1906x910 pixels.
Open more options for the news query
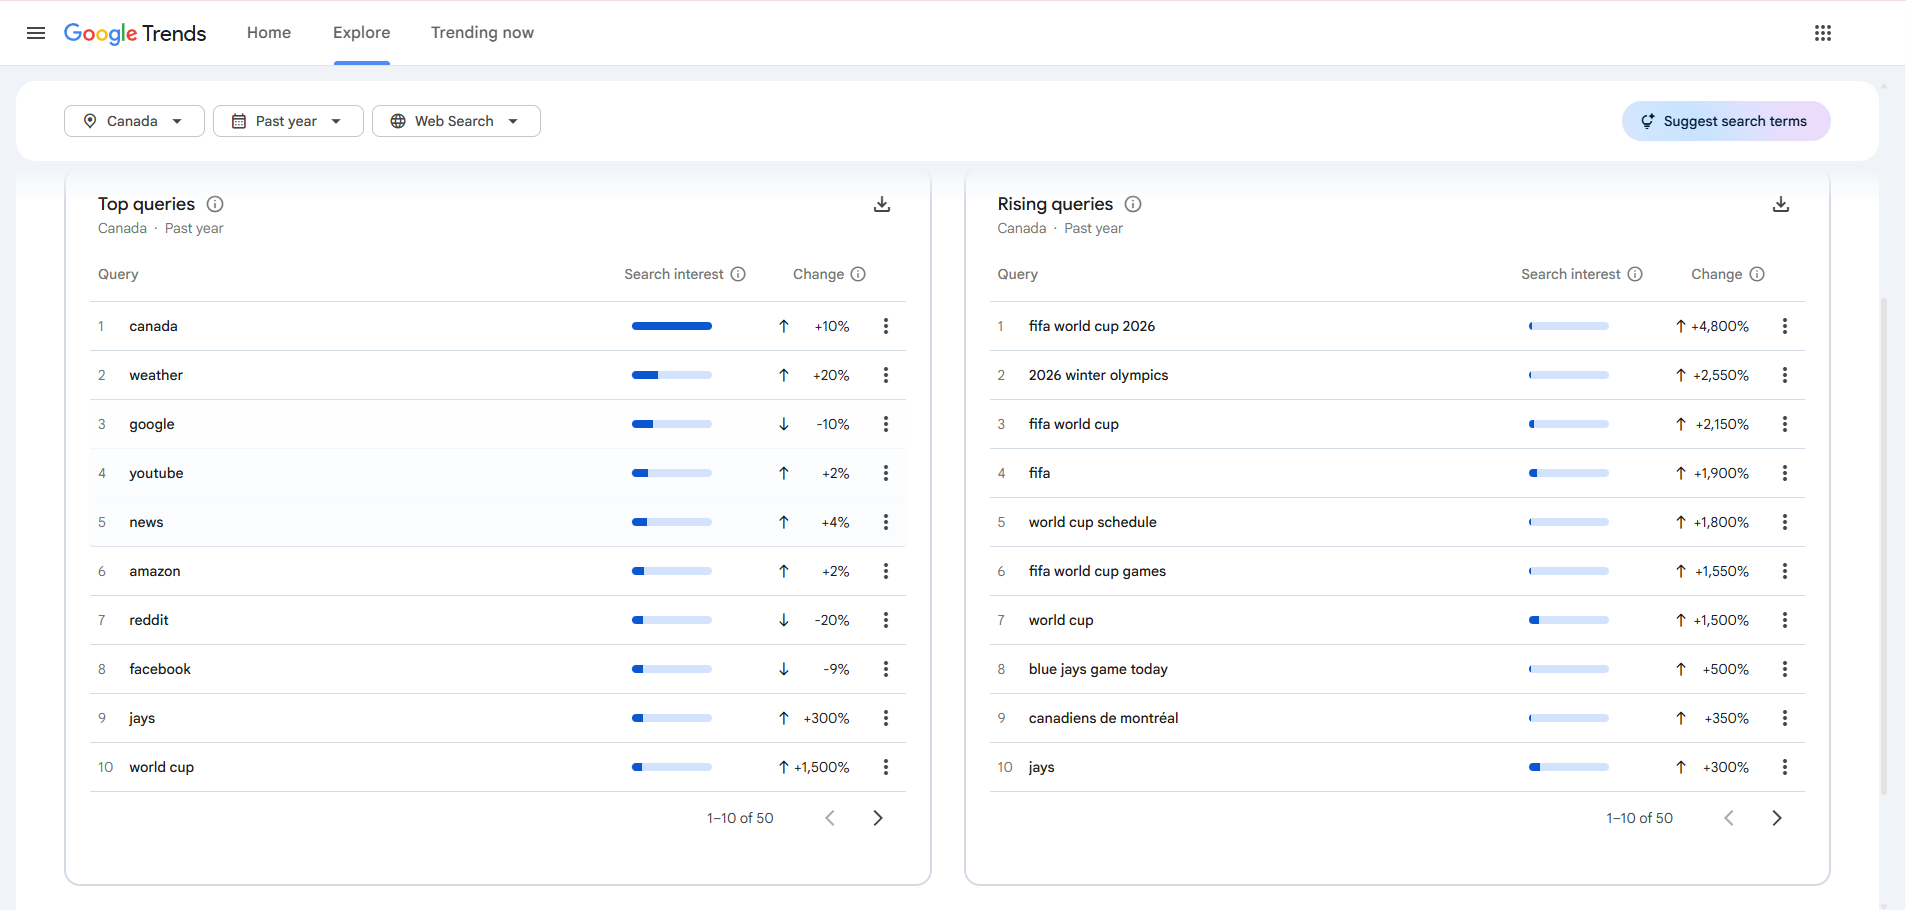point(886,522)
